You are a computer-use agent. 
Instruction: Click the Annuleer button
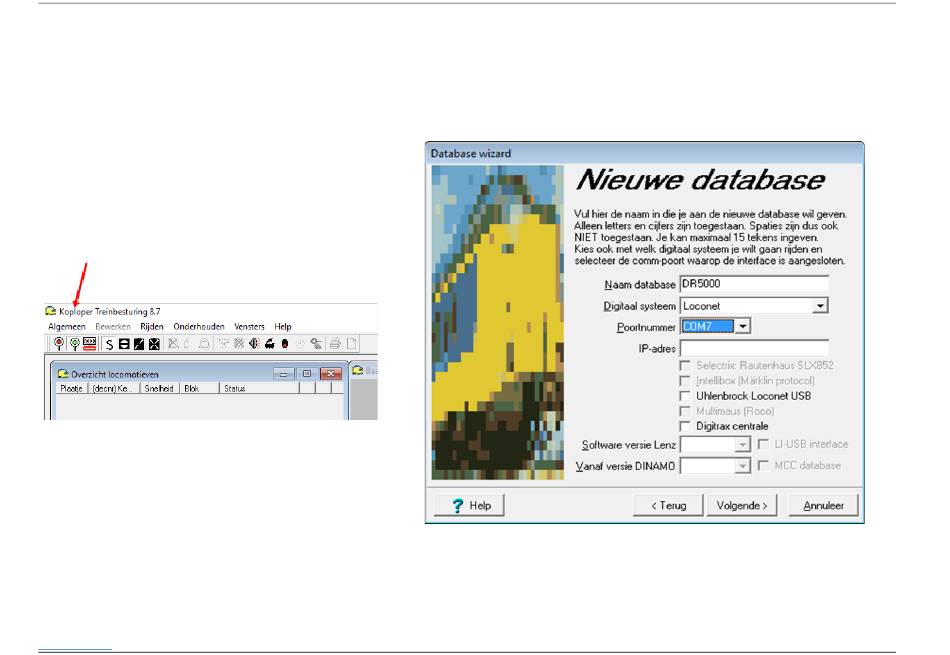point(823,505)
